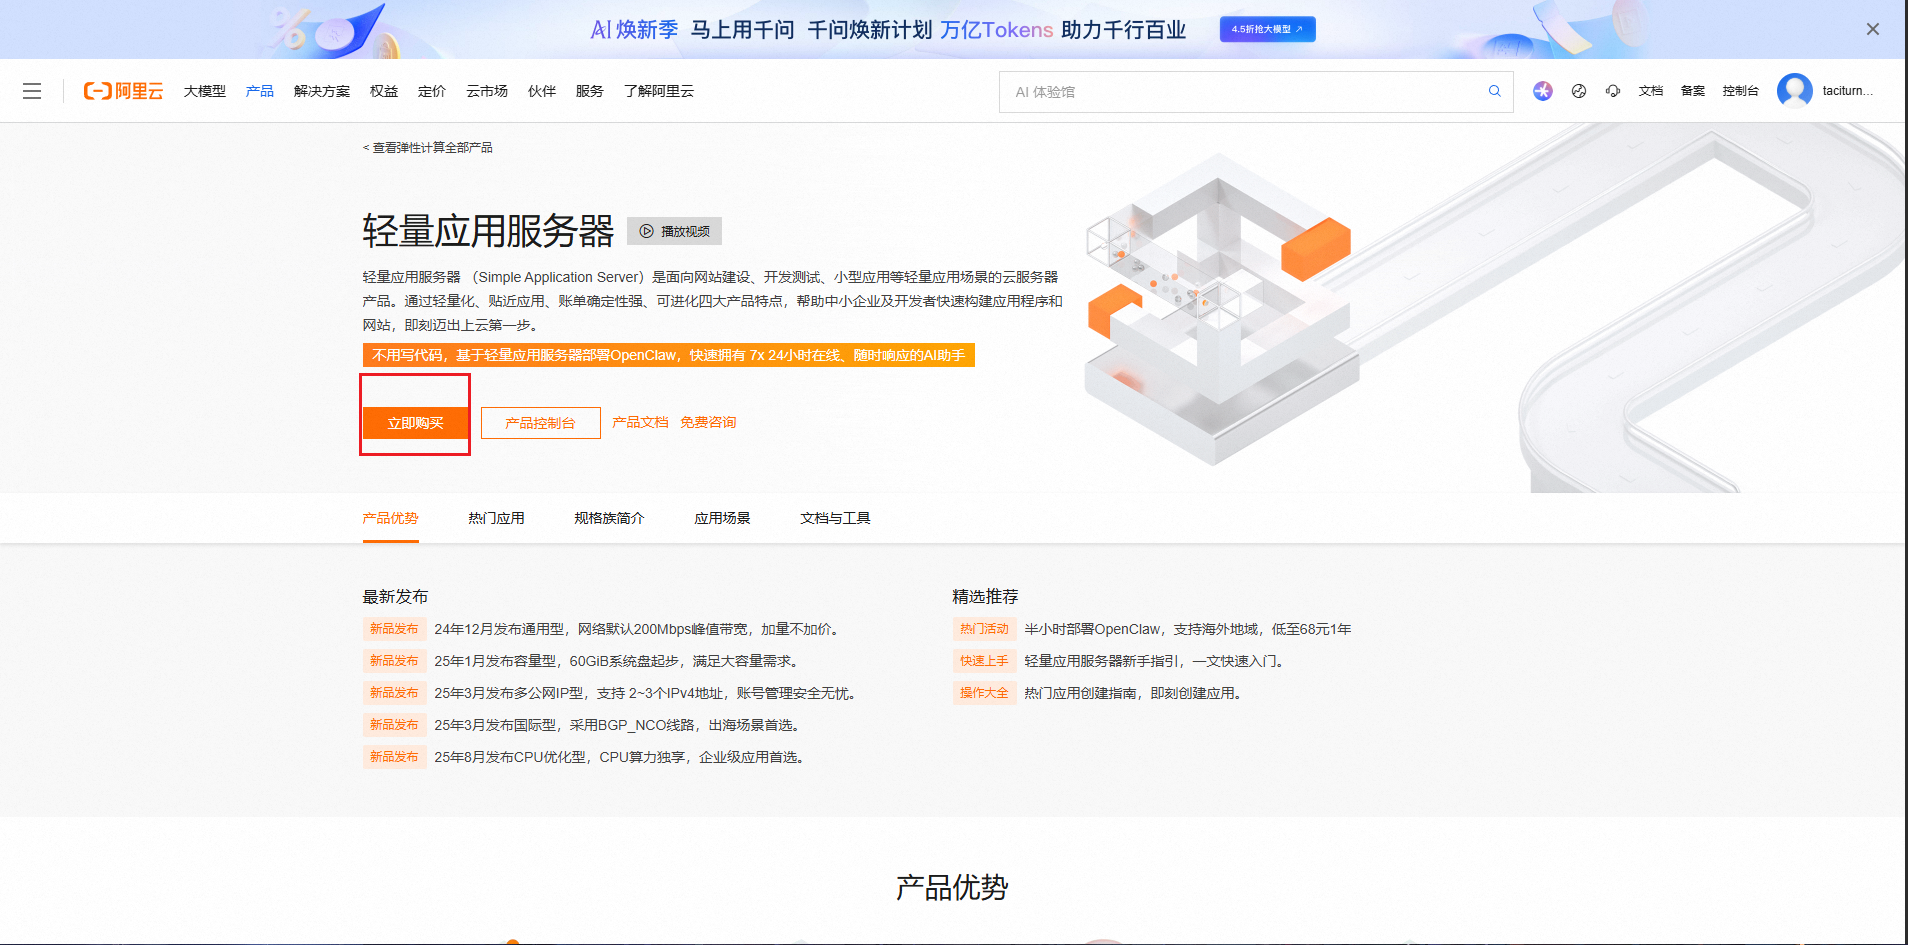Click the 查看弹性计算全部产品 back link
Image resolution: width=1908 pixels, height=945 pixels.
pyautogui.click(x=428, y=147)
